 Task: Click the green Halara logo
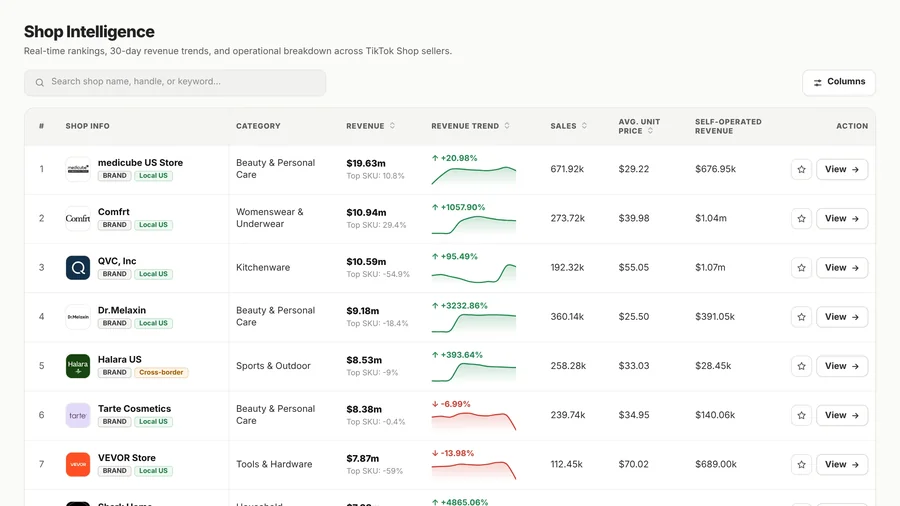[78, 366]
